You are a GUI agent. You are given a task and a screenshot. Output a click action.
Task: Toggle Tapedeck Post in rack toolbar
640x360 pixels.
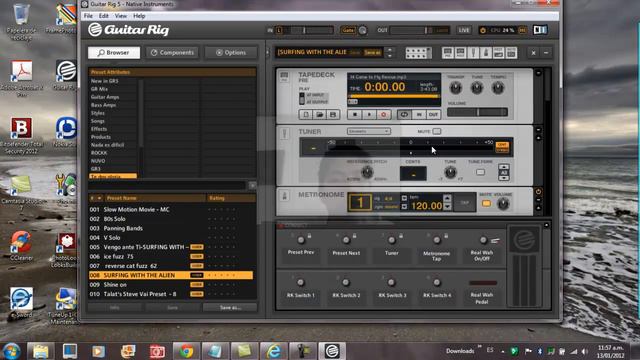coord(460,53)
